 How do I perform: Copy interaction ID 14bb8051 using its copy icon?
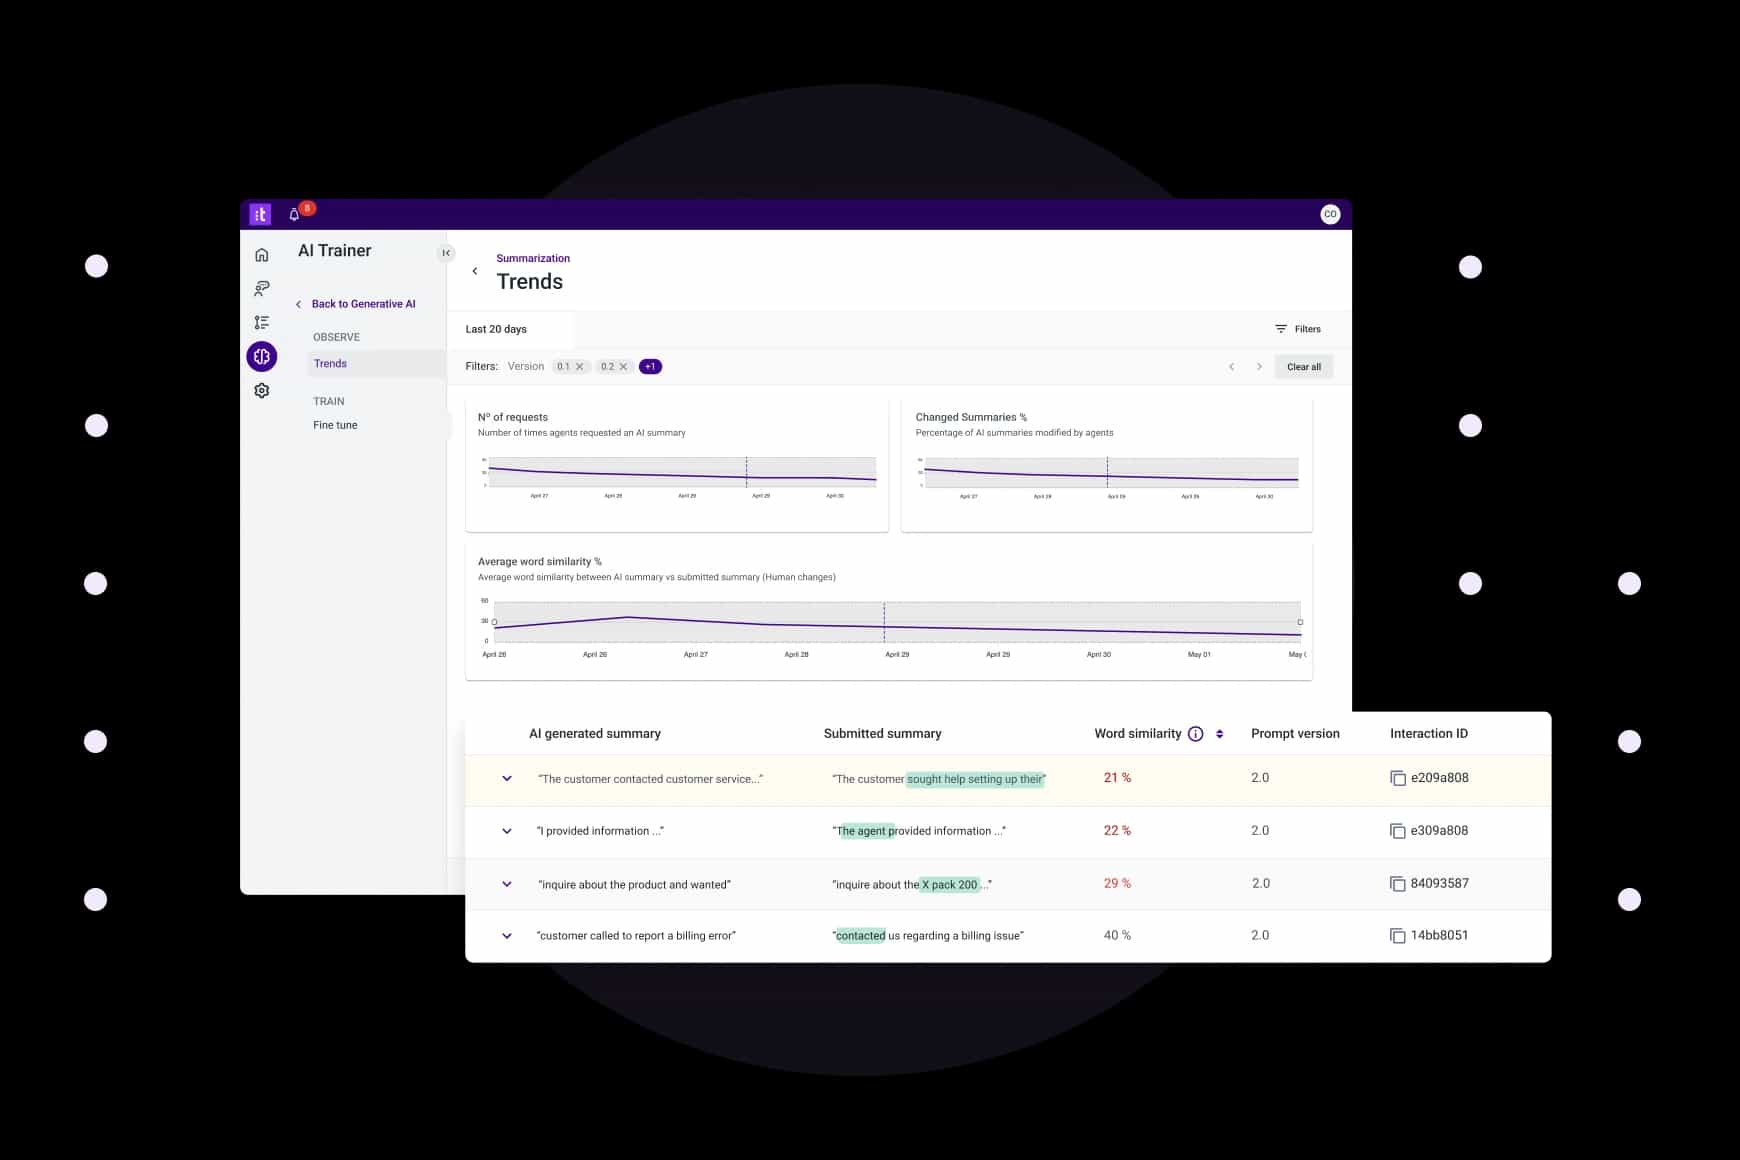(x=1398, y=935)
